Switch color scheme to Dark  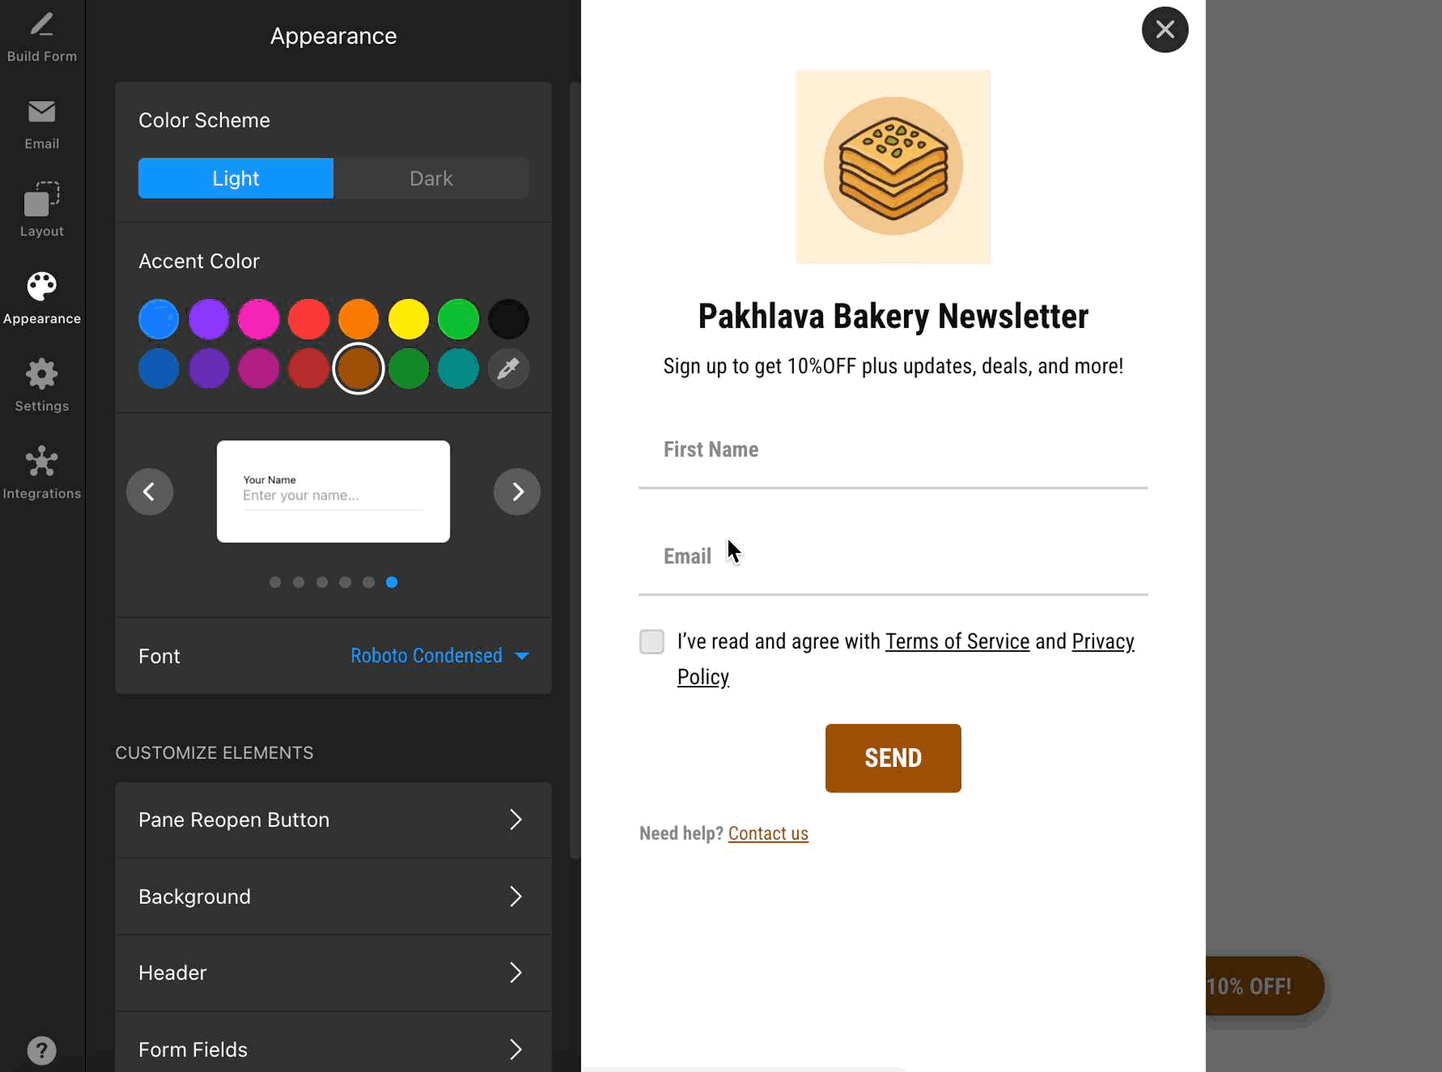tap(431, 178)
